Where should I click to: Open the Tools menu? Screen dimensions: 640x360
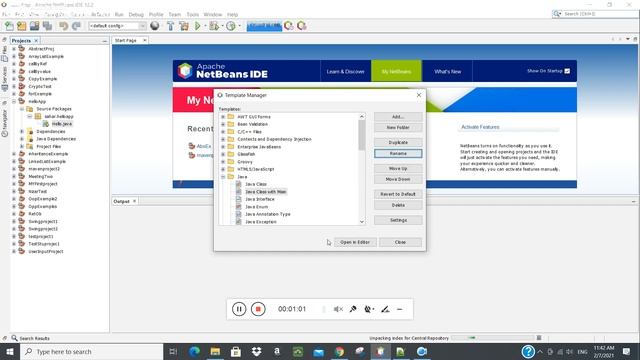[x=193, y=14]
